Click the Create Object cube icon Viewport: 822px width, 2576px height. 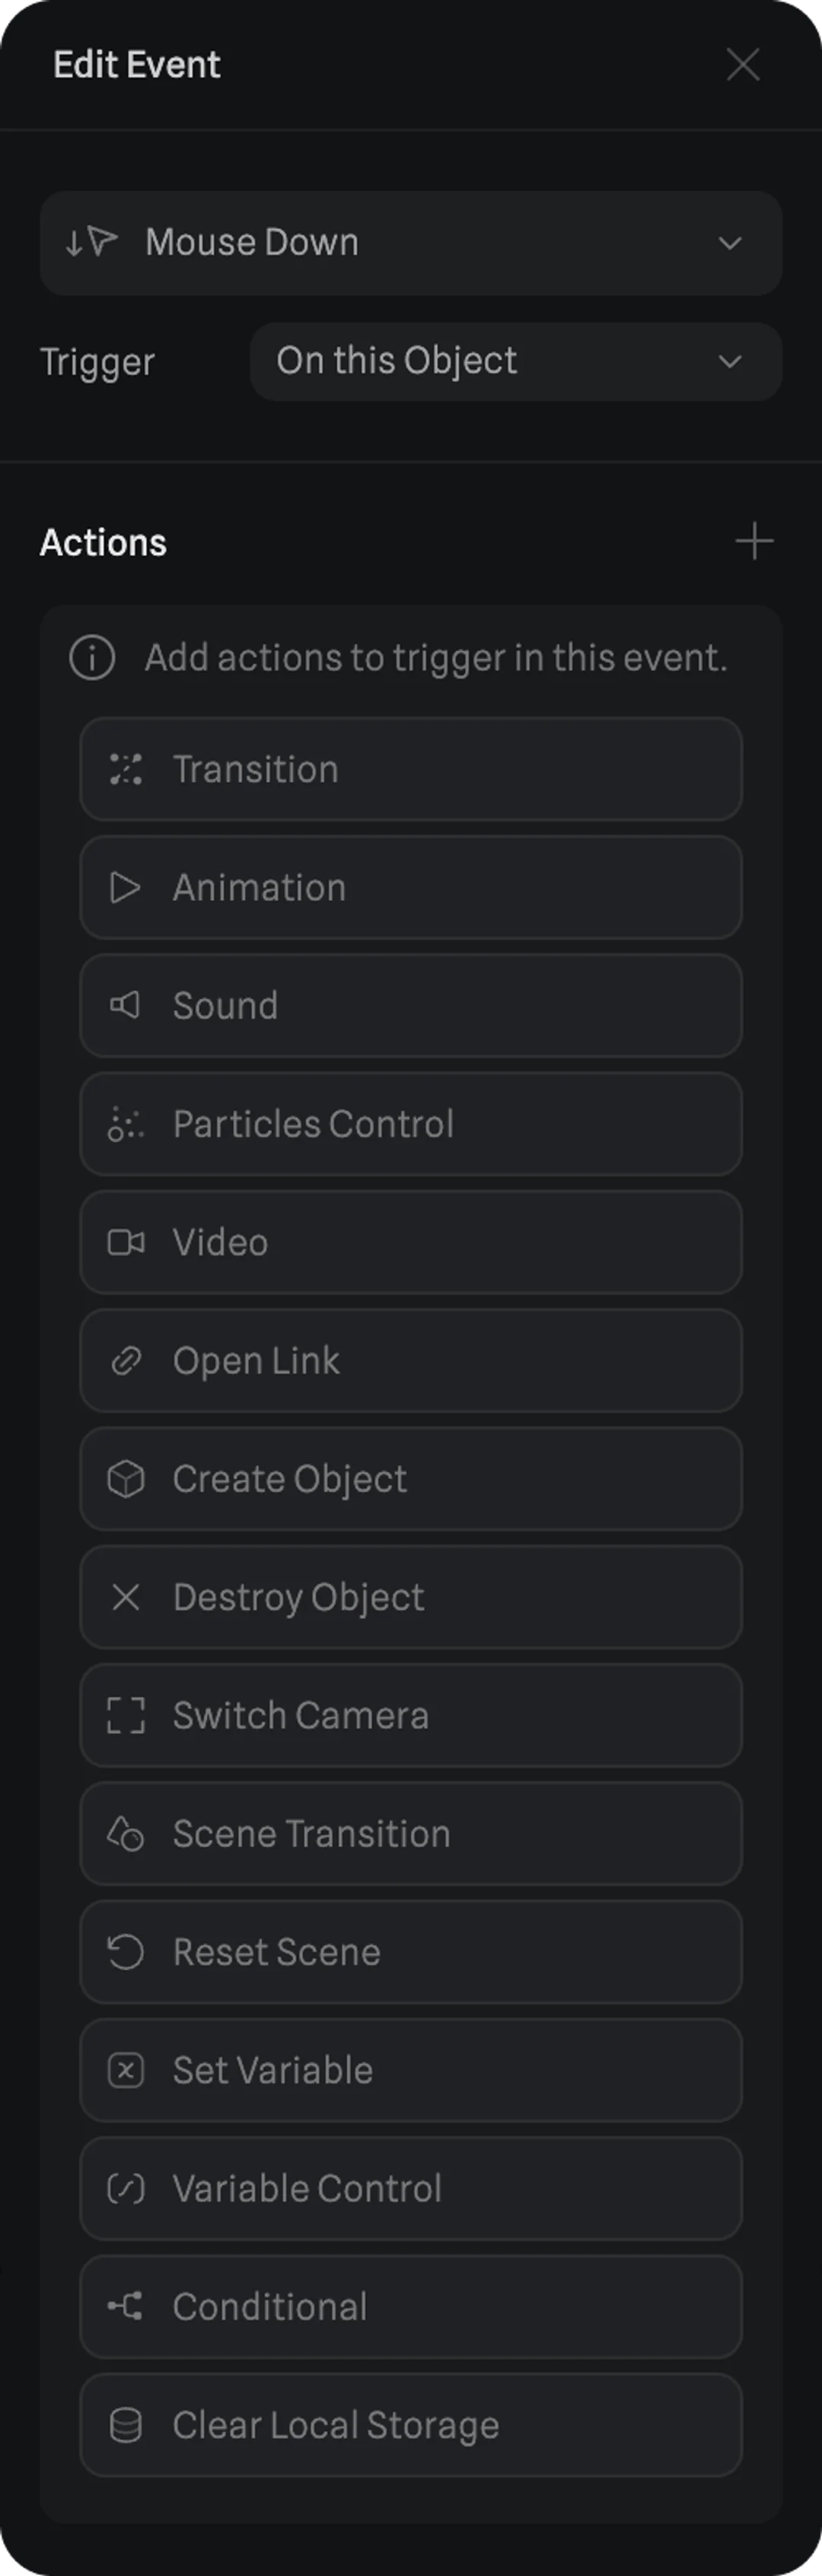126,1479
